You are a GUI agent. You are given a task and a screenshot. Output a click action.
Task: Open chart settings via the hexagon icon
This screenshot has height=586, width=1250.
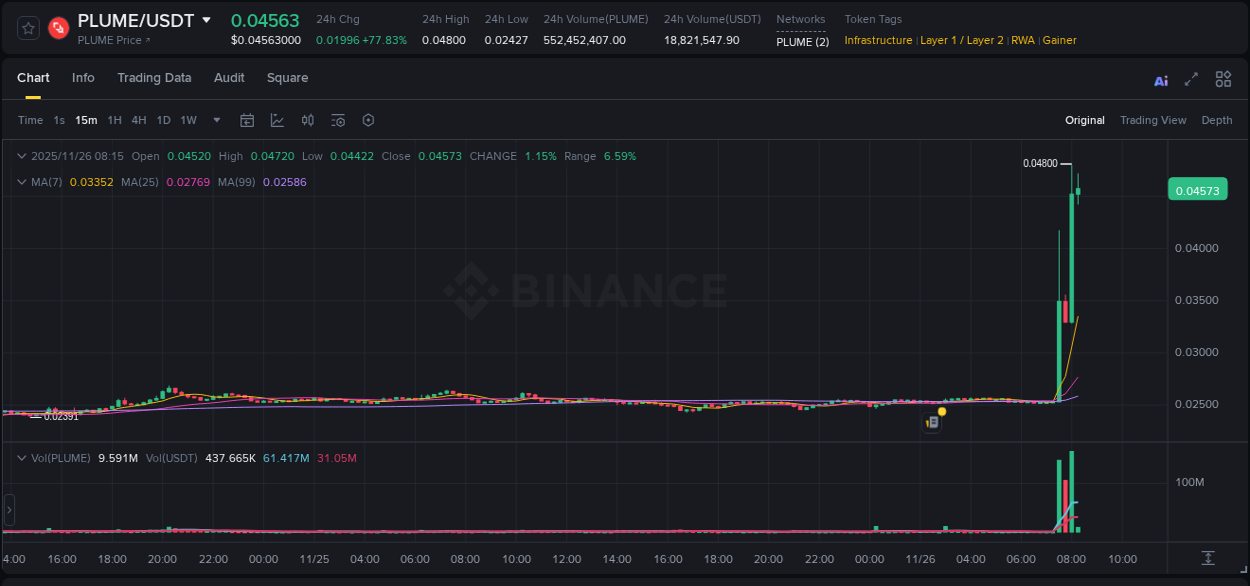[368, 120]
